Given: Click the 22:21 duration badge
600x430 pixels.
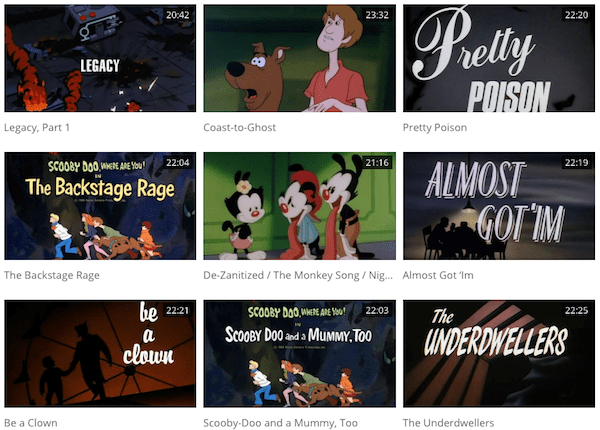Looking at the screenshot, I should pos(178,310).
